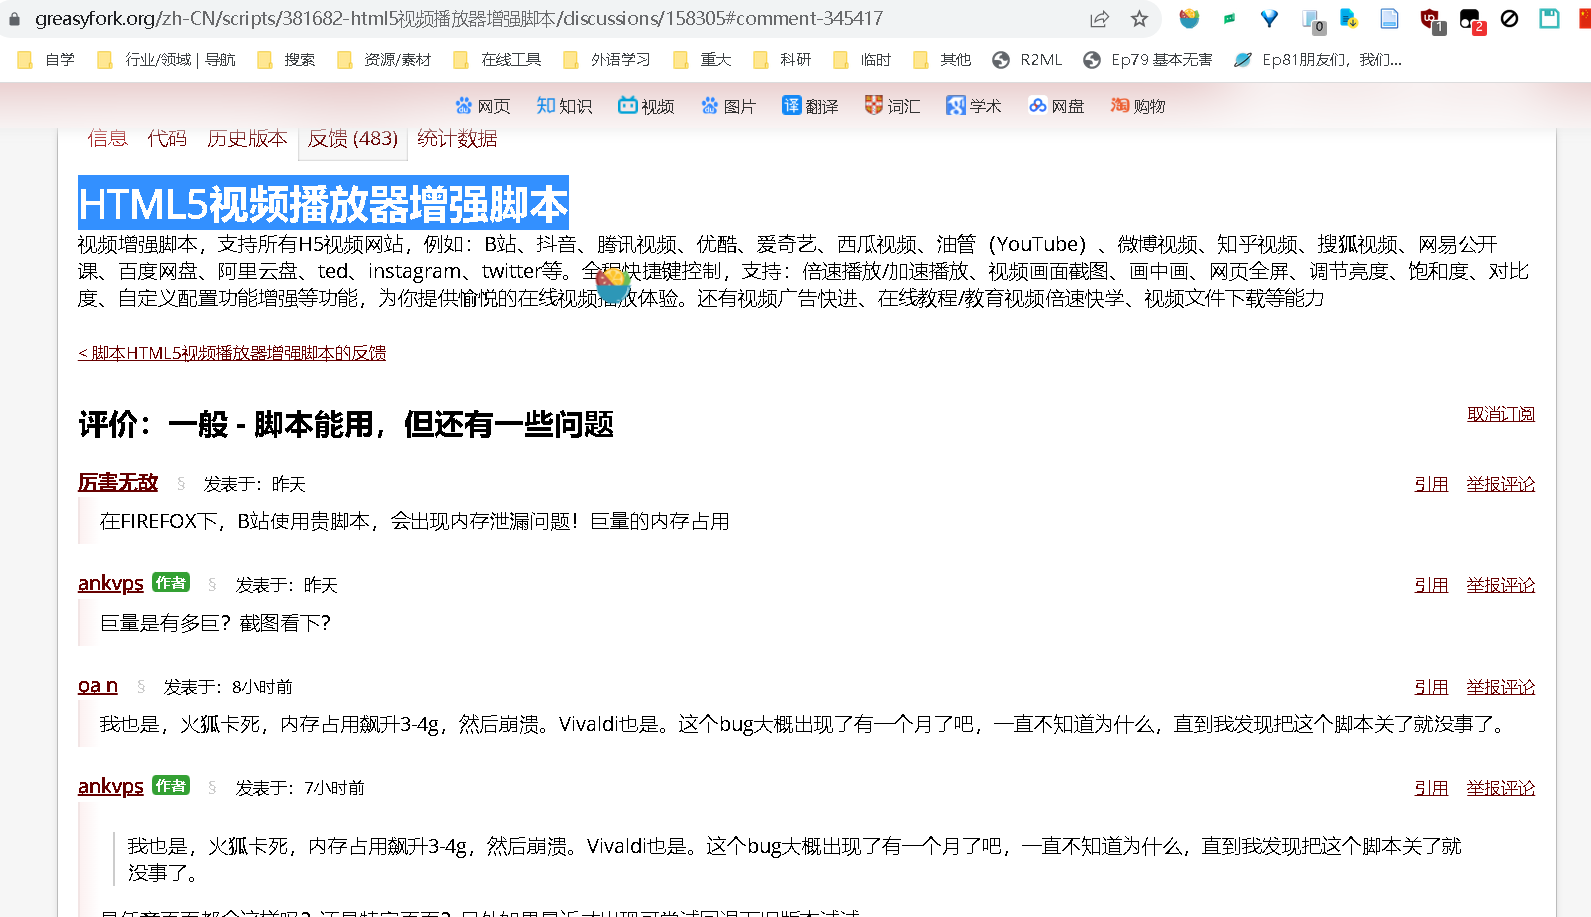Image resolution: width=1591 pixels, height=917 pixels.
Task: Click the 学术 academic search shortcut
Action: (x=974, y=106)
